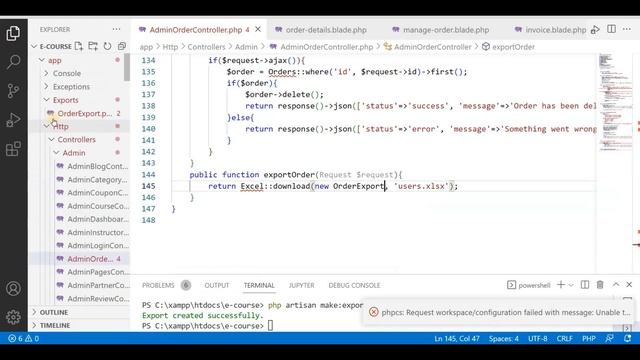This screenshot has height=360, width=640.
Task: Collapse all folders in Explorer
Action: tap(122, 46)
